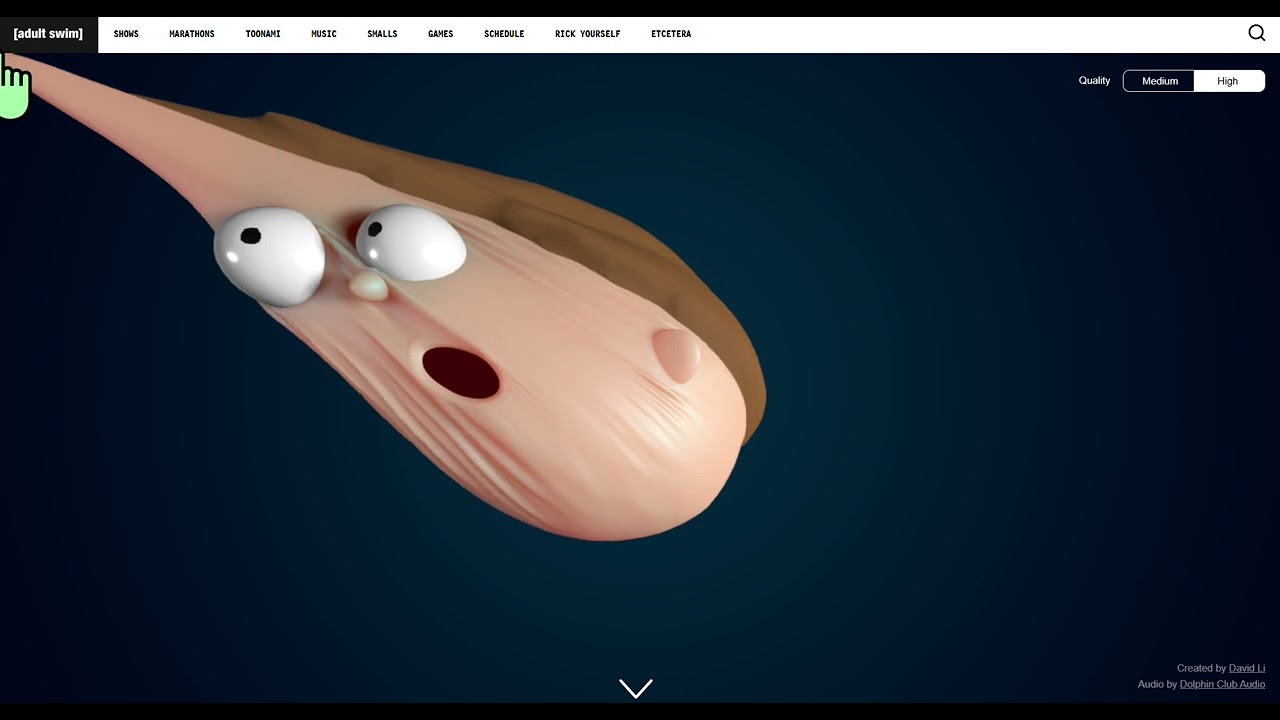This screenshot has width=1280, height=720.
Task: Open the search magnifier icon
Action: point(1257,33)
